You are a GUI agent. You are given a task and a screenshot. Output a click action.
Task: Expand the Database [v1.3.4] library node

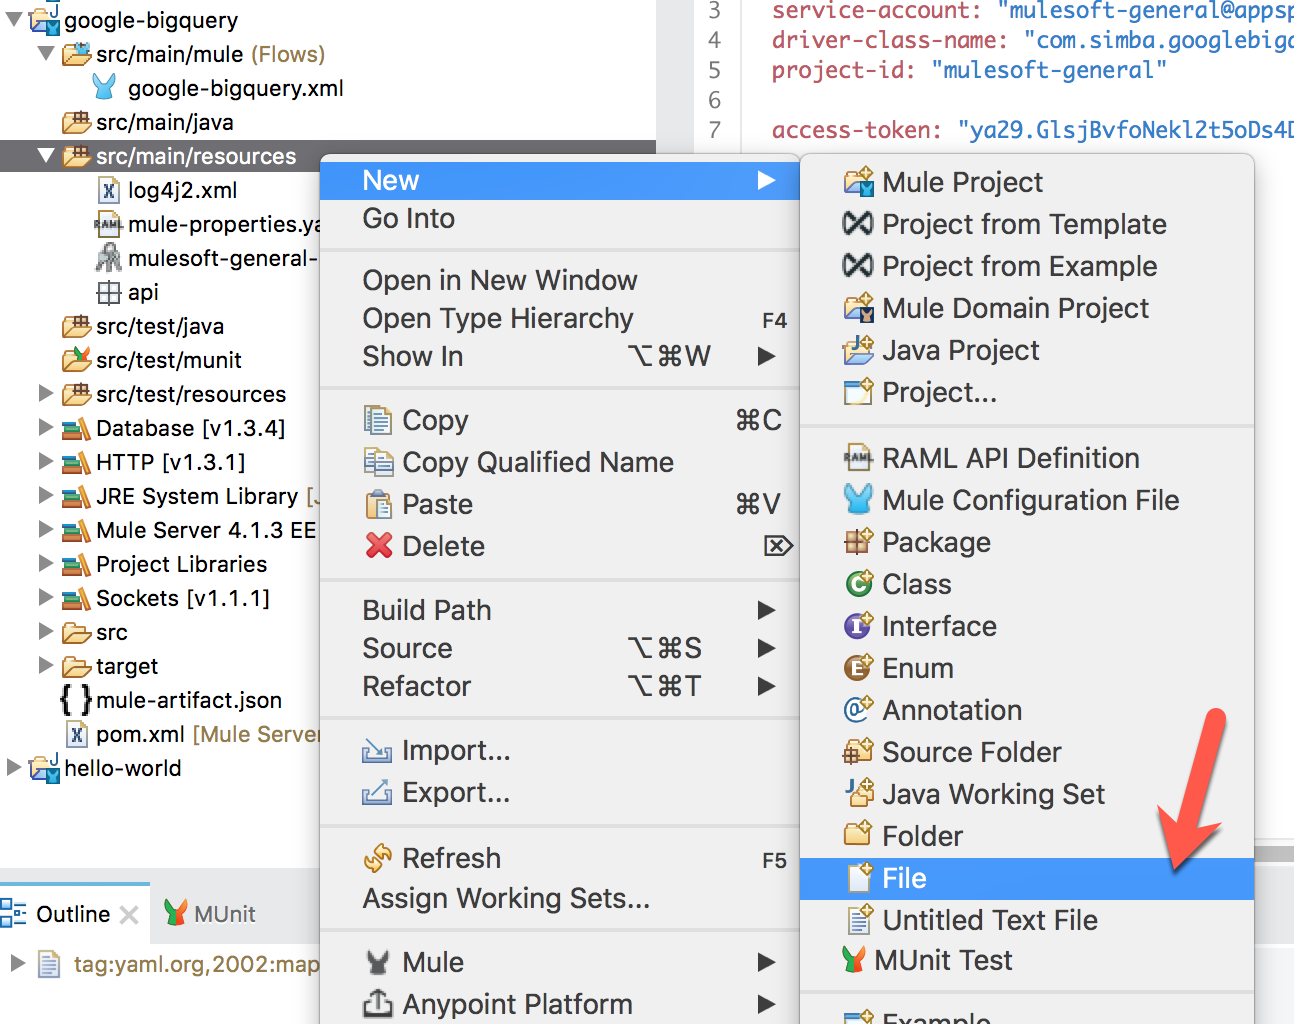[x=46, y=428]
